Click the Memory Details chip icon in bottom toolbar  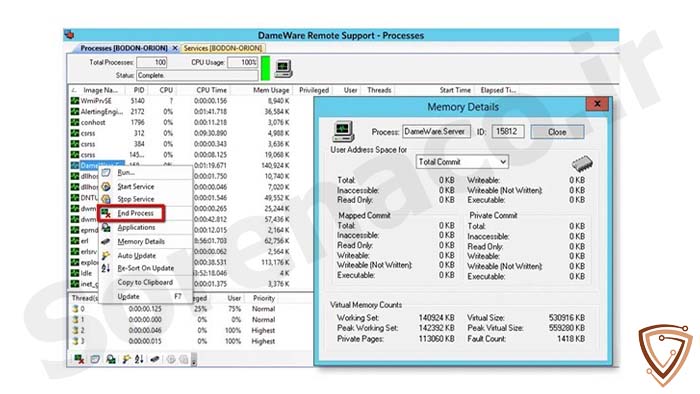click(x=154, y=359)
